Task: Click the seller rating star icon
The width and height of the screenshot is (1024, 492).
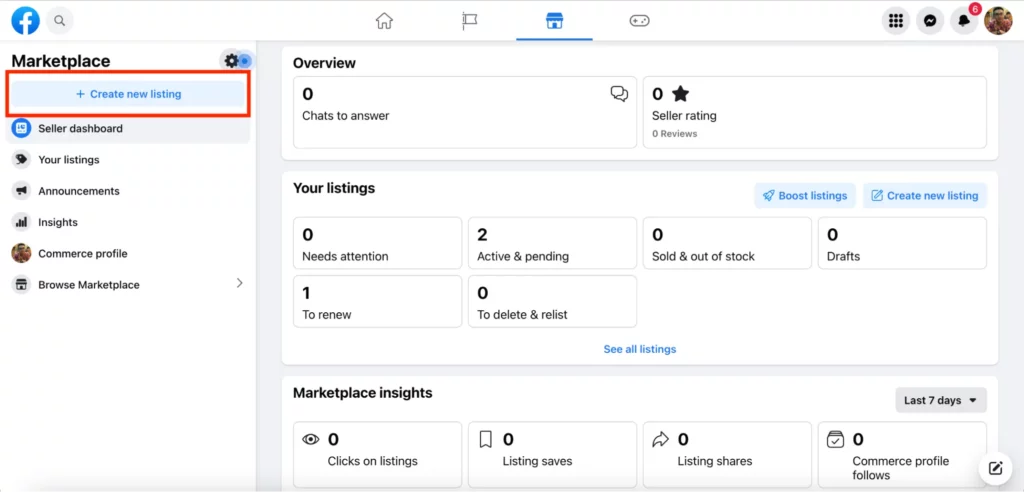Action: point(680,94)
